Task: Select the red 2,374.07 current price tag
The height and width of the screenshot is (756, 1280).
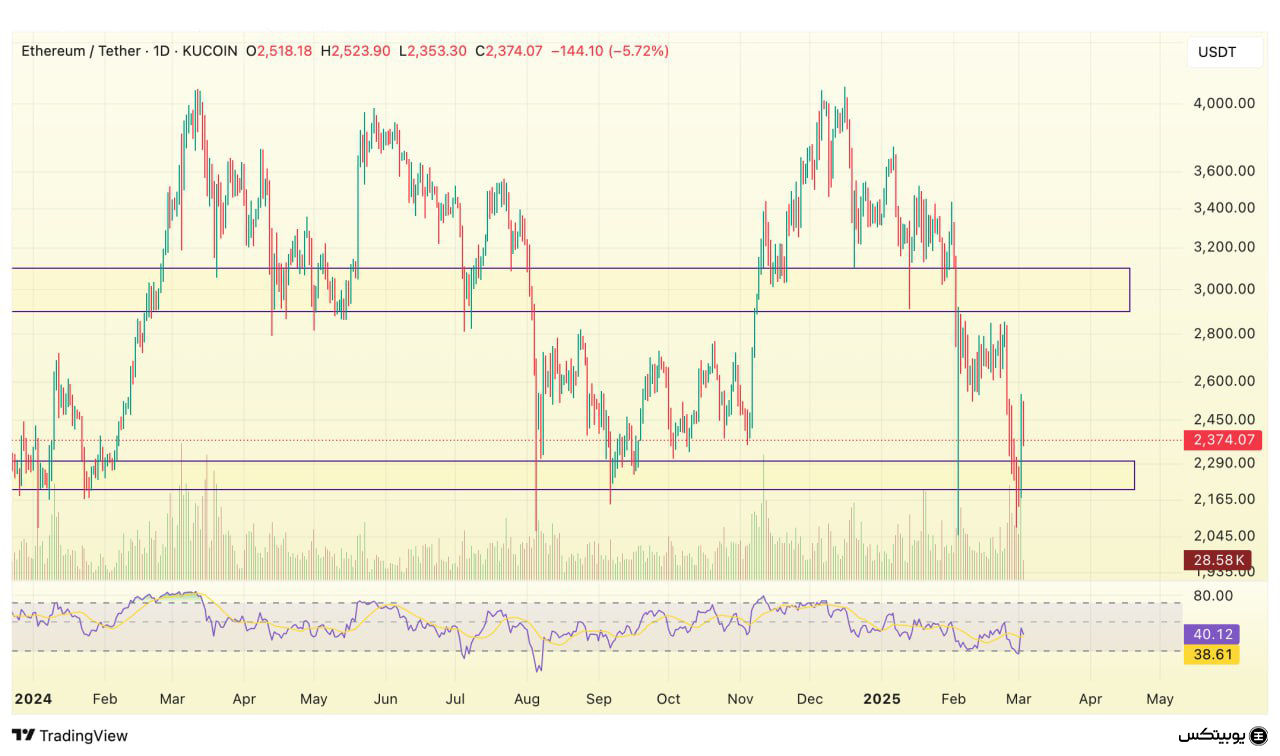Action: point(1221,440)
